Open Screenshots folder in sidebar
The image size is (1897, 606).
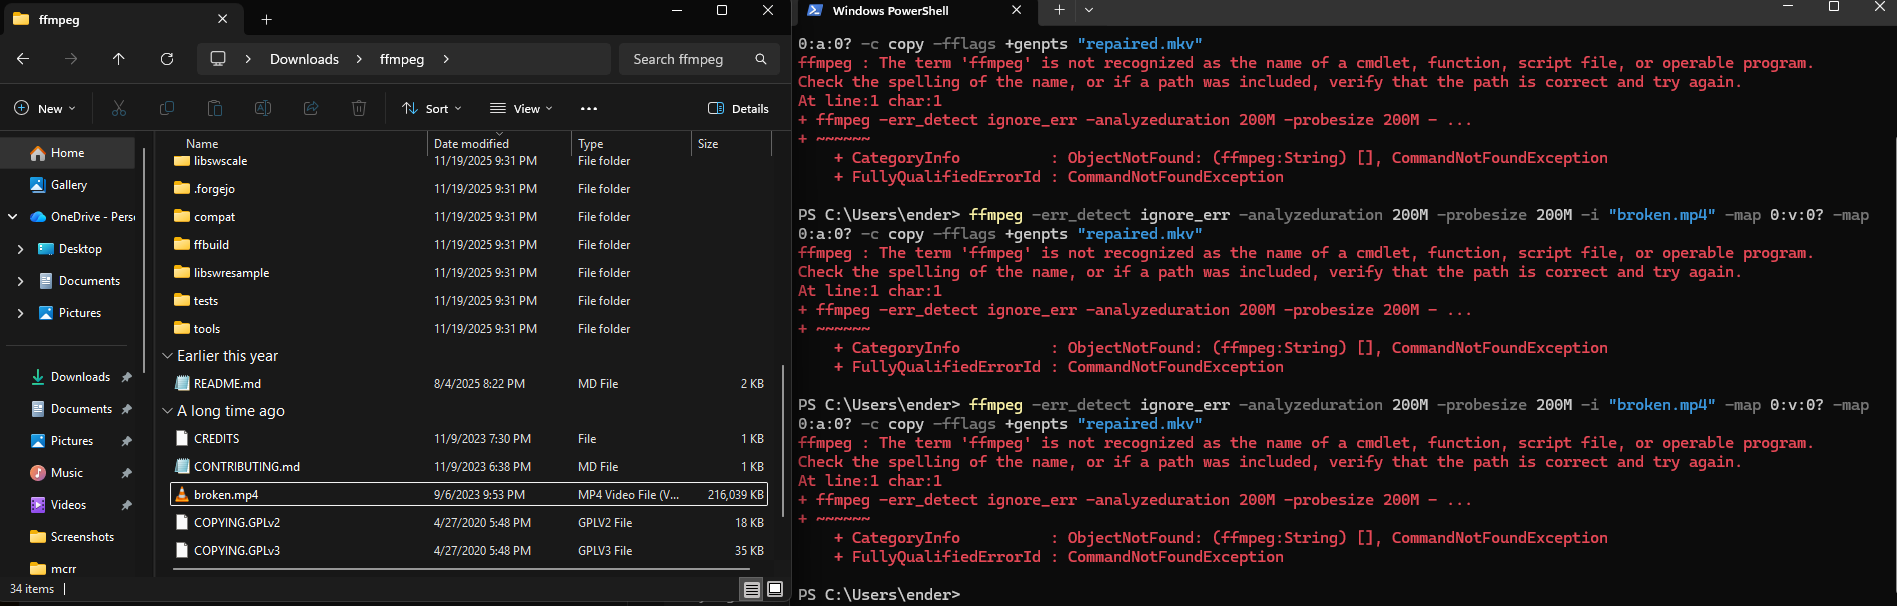(x=82, y=537)
